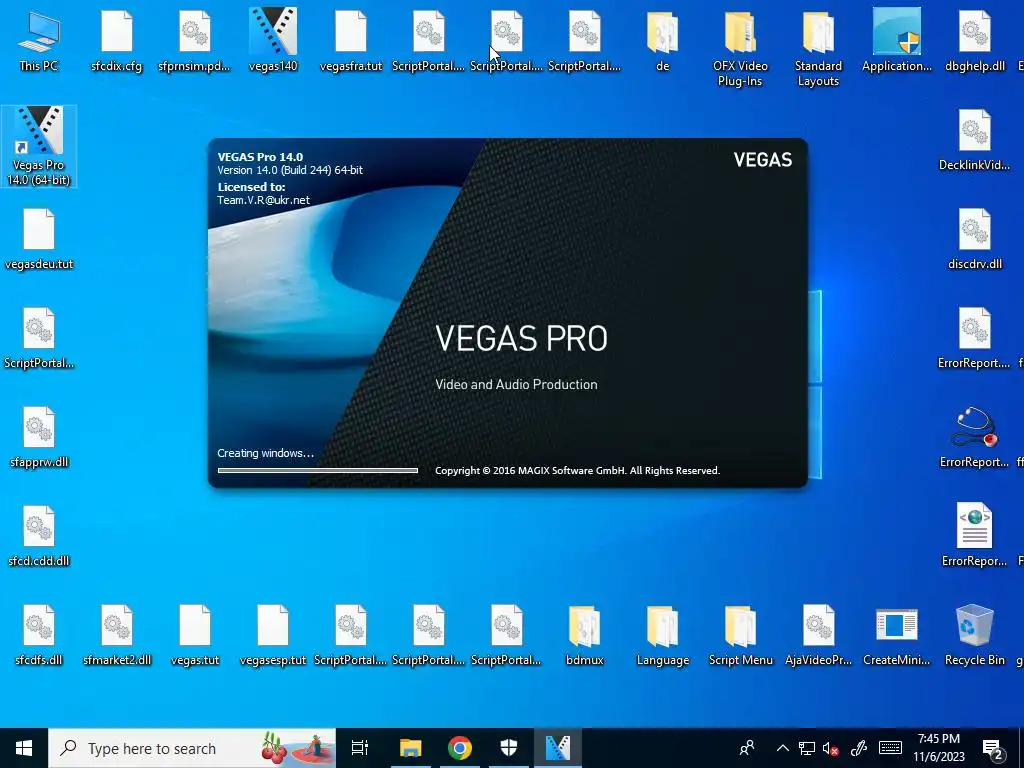Screen dimensions: 1024x768
Task: Open Windows Ink Workspace pen icon
Action: pyautogui.click(x=859, y=748)
